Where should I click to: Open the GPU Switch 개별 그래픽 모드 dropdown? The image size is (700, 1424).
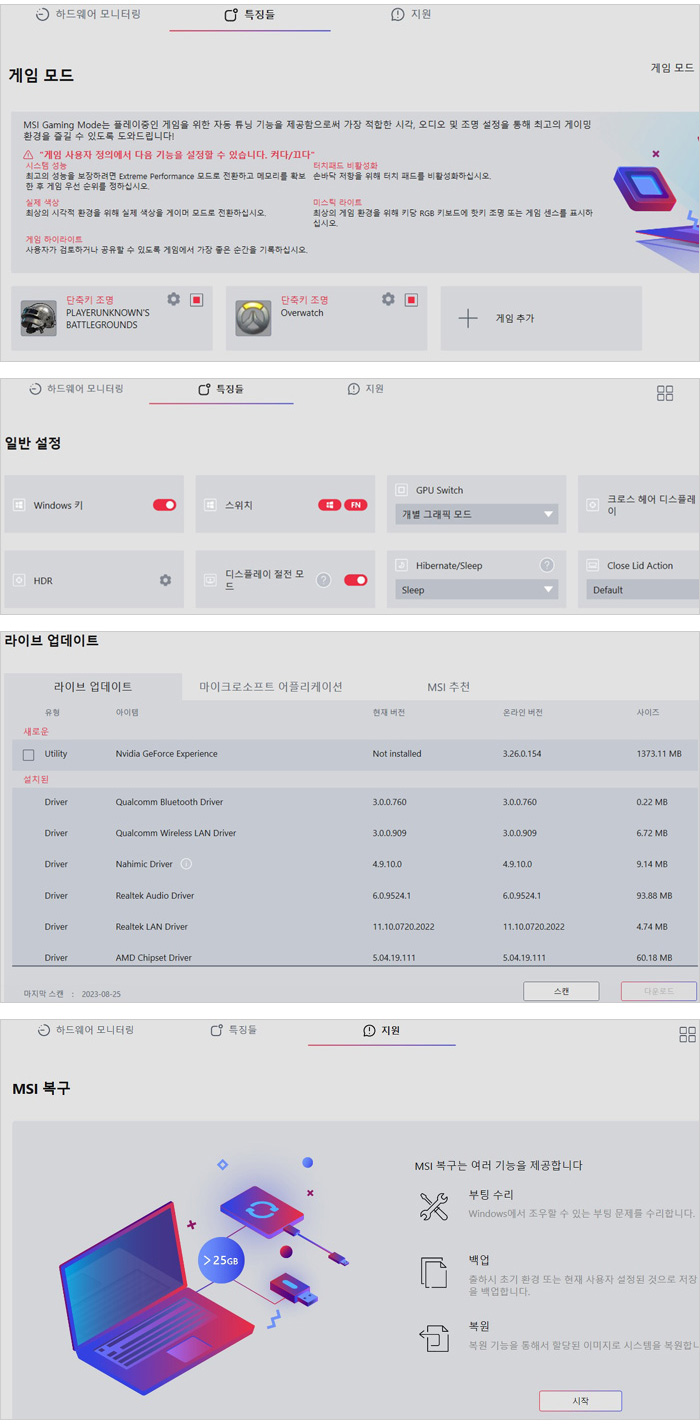tap(476, 514)
